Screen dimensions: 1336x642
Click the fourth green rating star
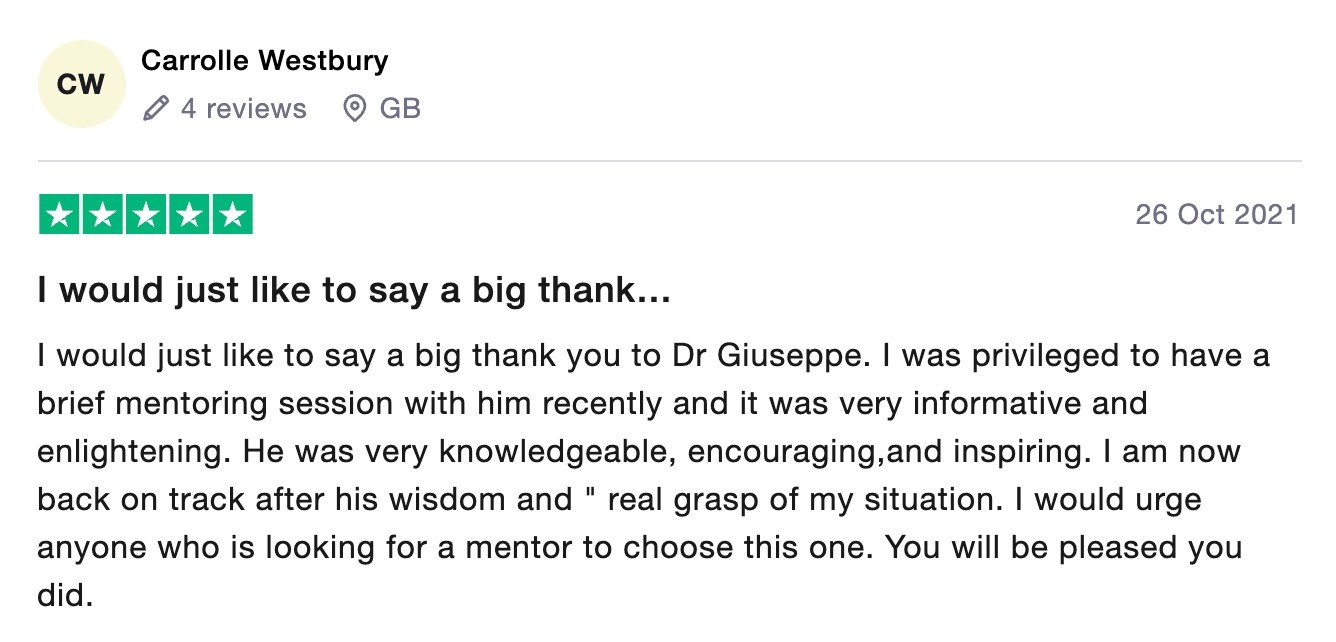[189, 215]
